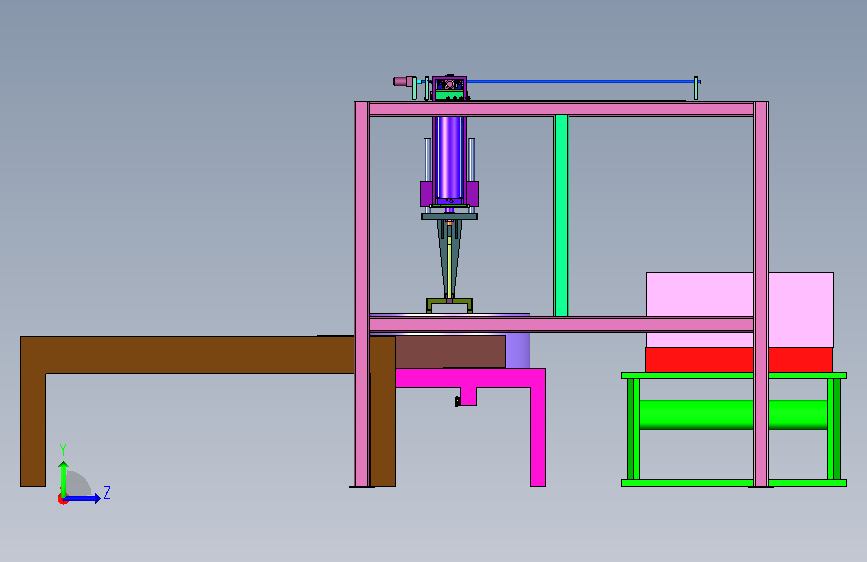867x562 pixels.
Task: Click the green Y axis arrow of the triad
Action: (x=64, y=478)
